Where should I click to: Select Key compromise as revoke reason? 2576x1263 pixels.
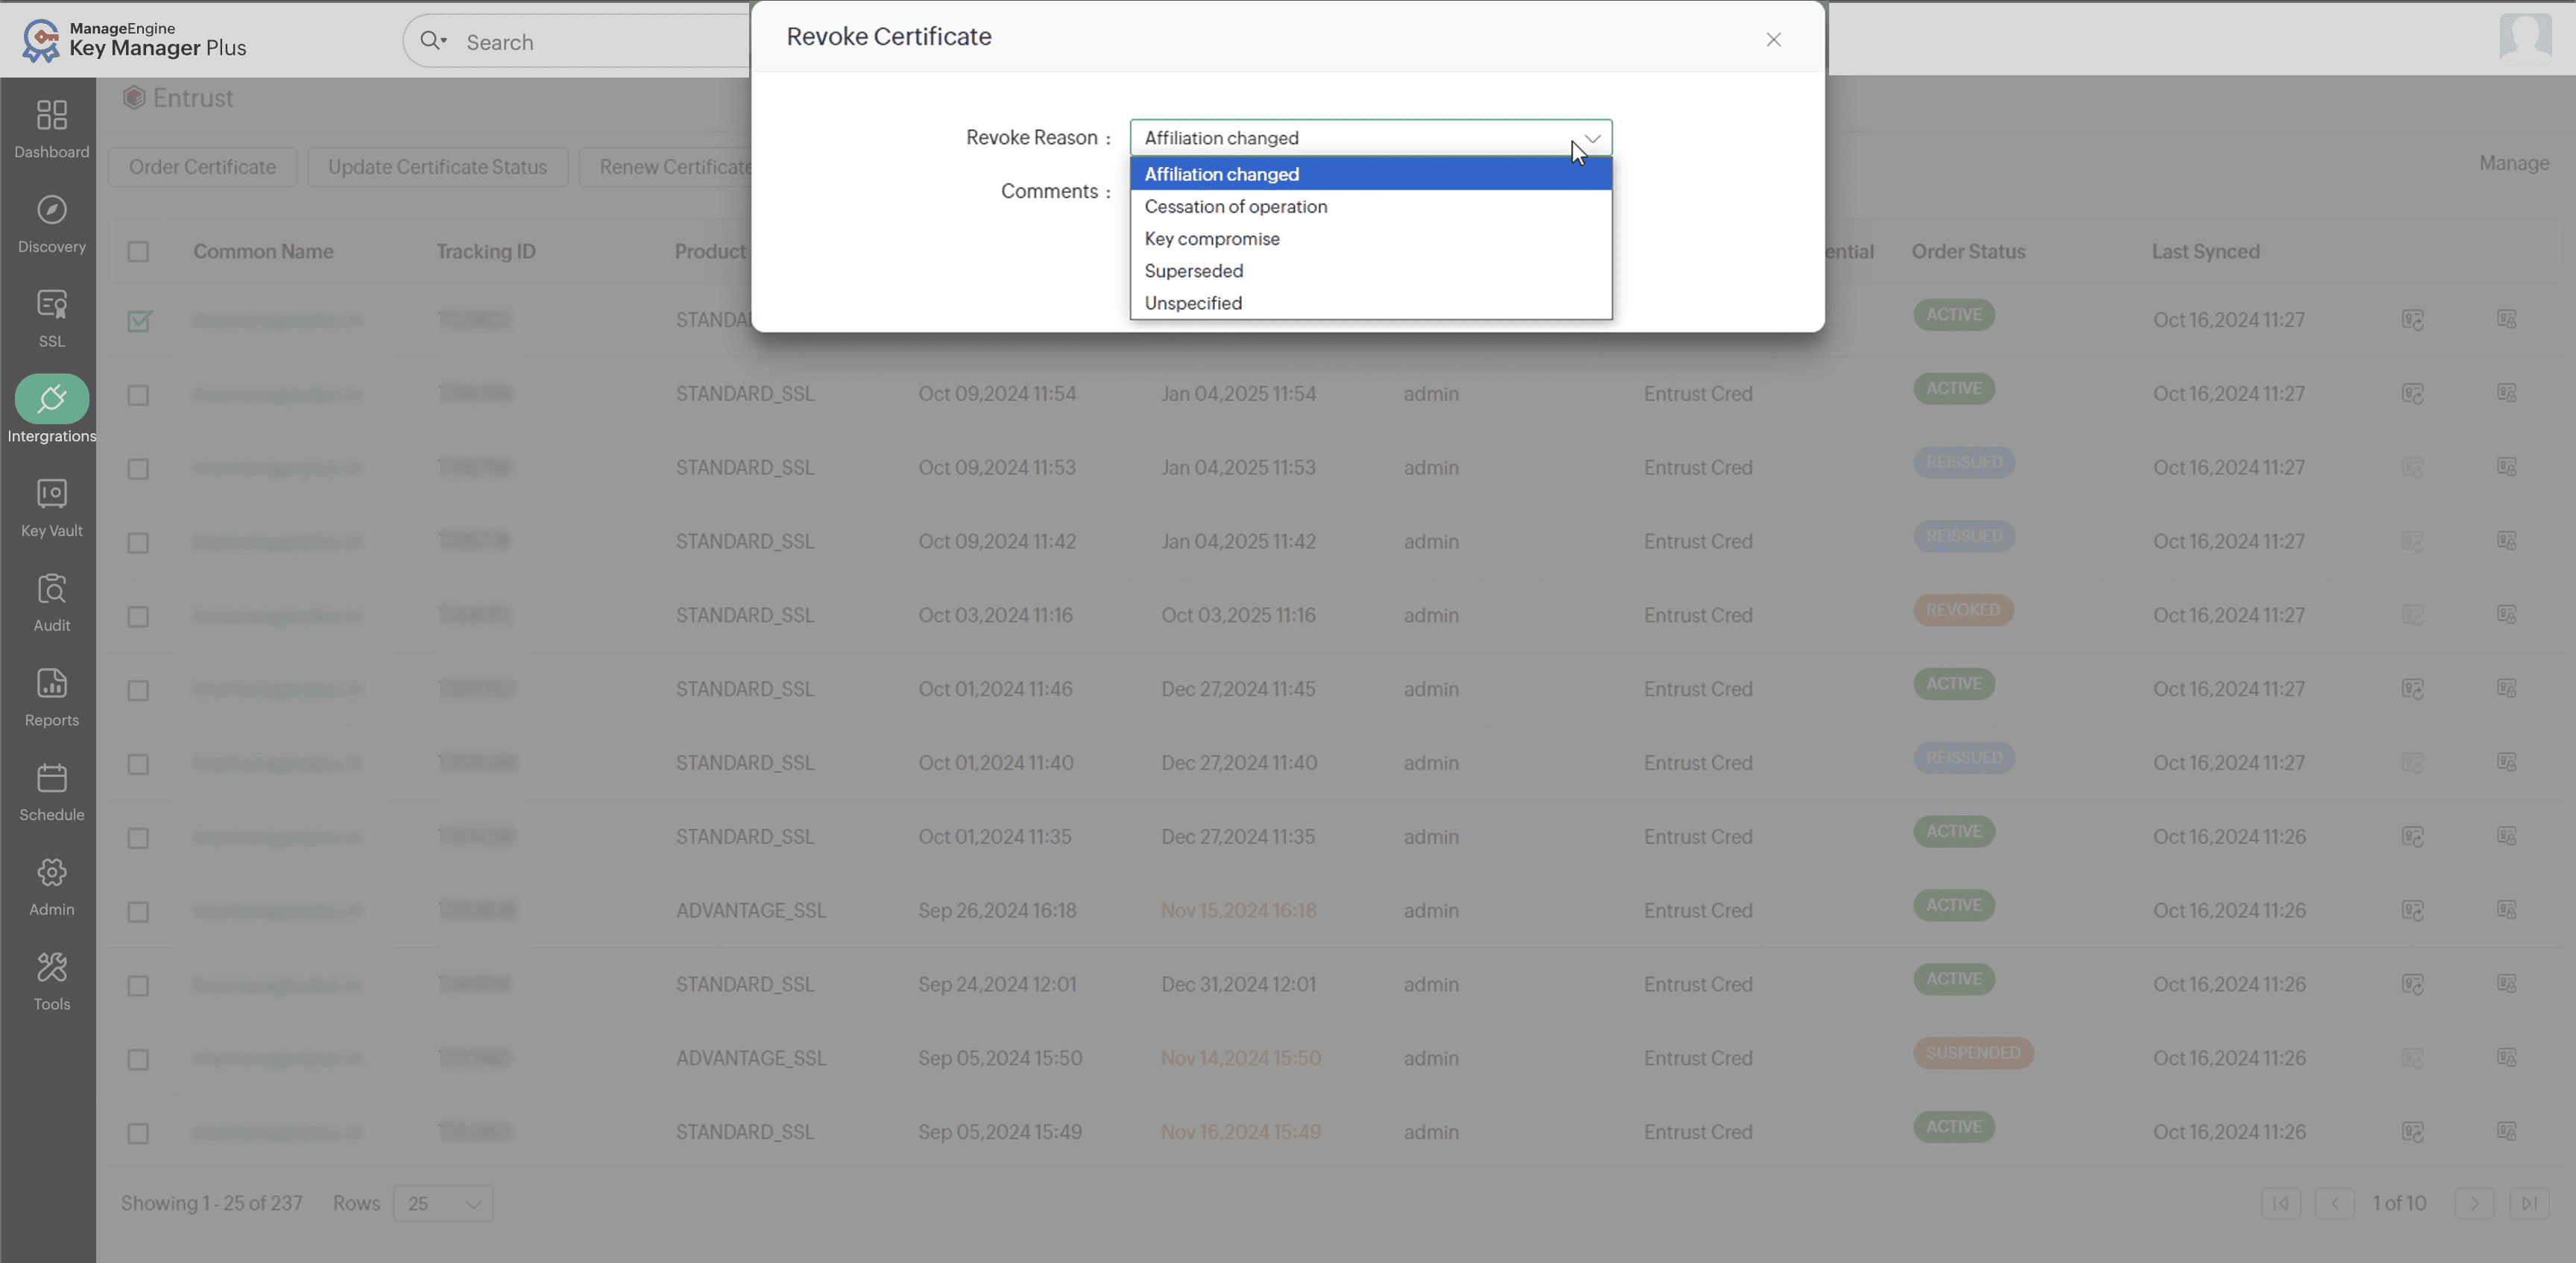pyautogui.click(x=1370, y=238)
